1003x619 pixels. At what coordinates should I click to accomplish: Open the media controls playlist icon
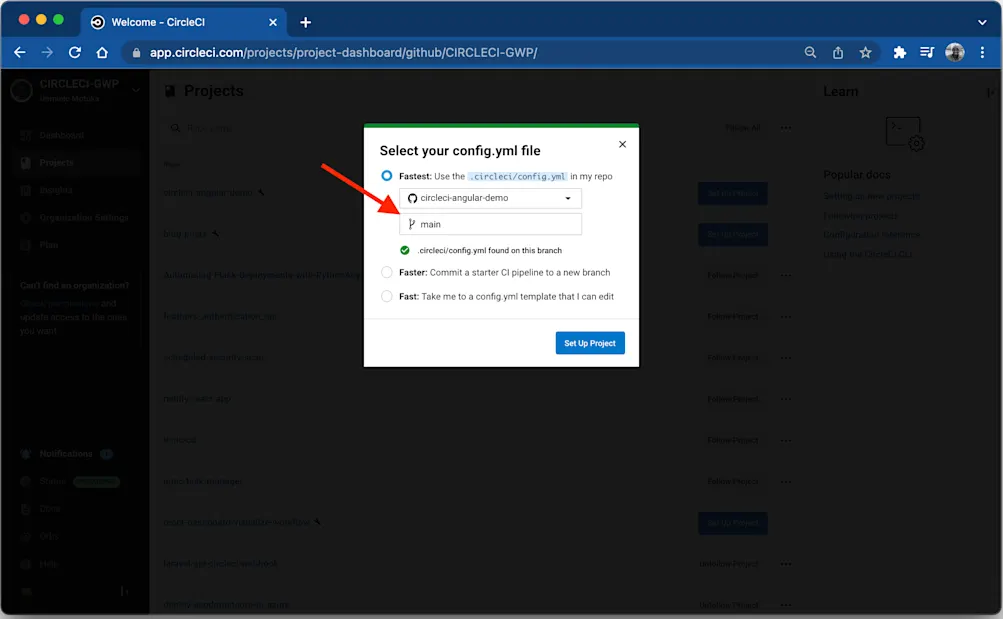(927, 52)
